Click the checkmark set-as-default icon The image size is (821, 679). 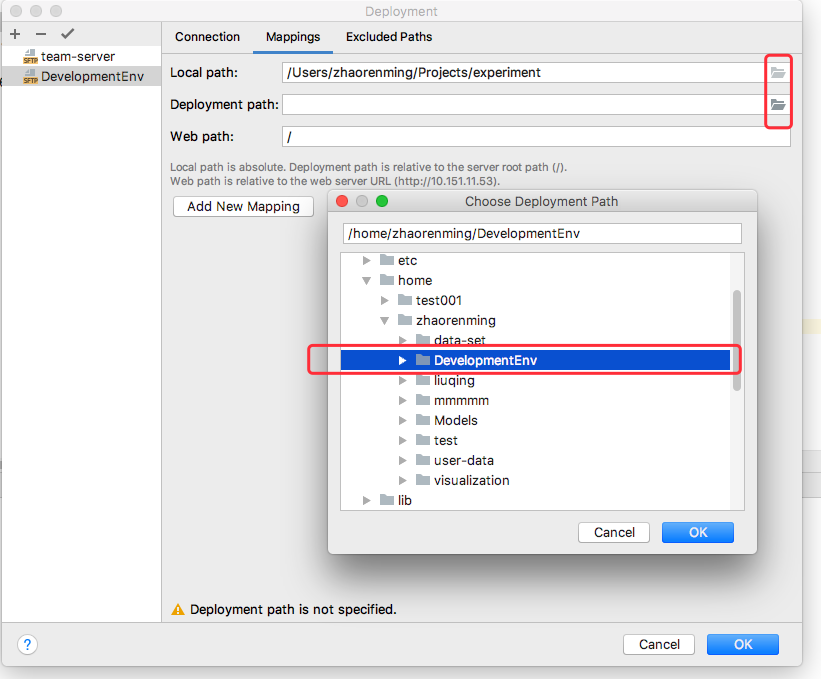[x=67, y=34]
